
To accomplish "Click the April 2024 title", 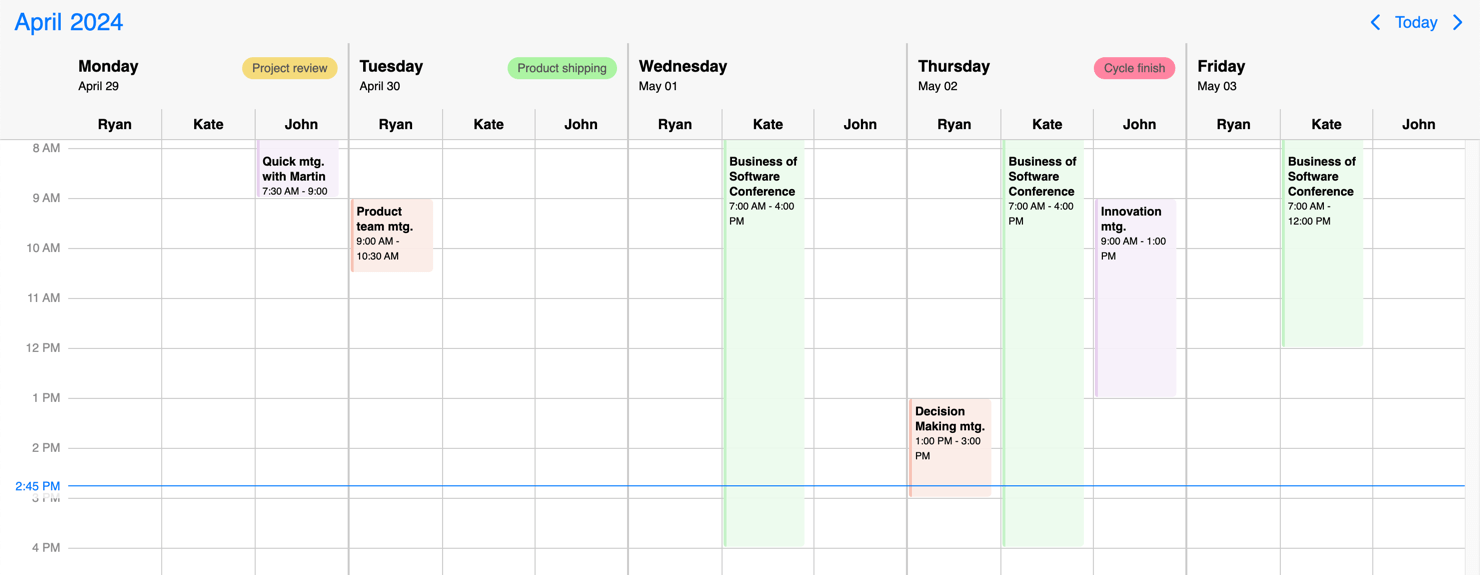I will click(x=69, y=22).
